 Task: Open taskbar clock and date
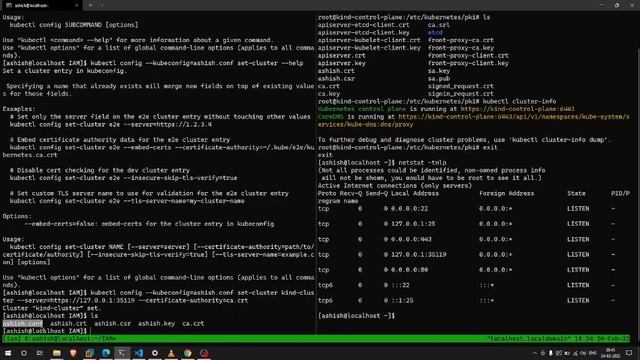pos(611,353)
